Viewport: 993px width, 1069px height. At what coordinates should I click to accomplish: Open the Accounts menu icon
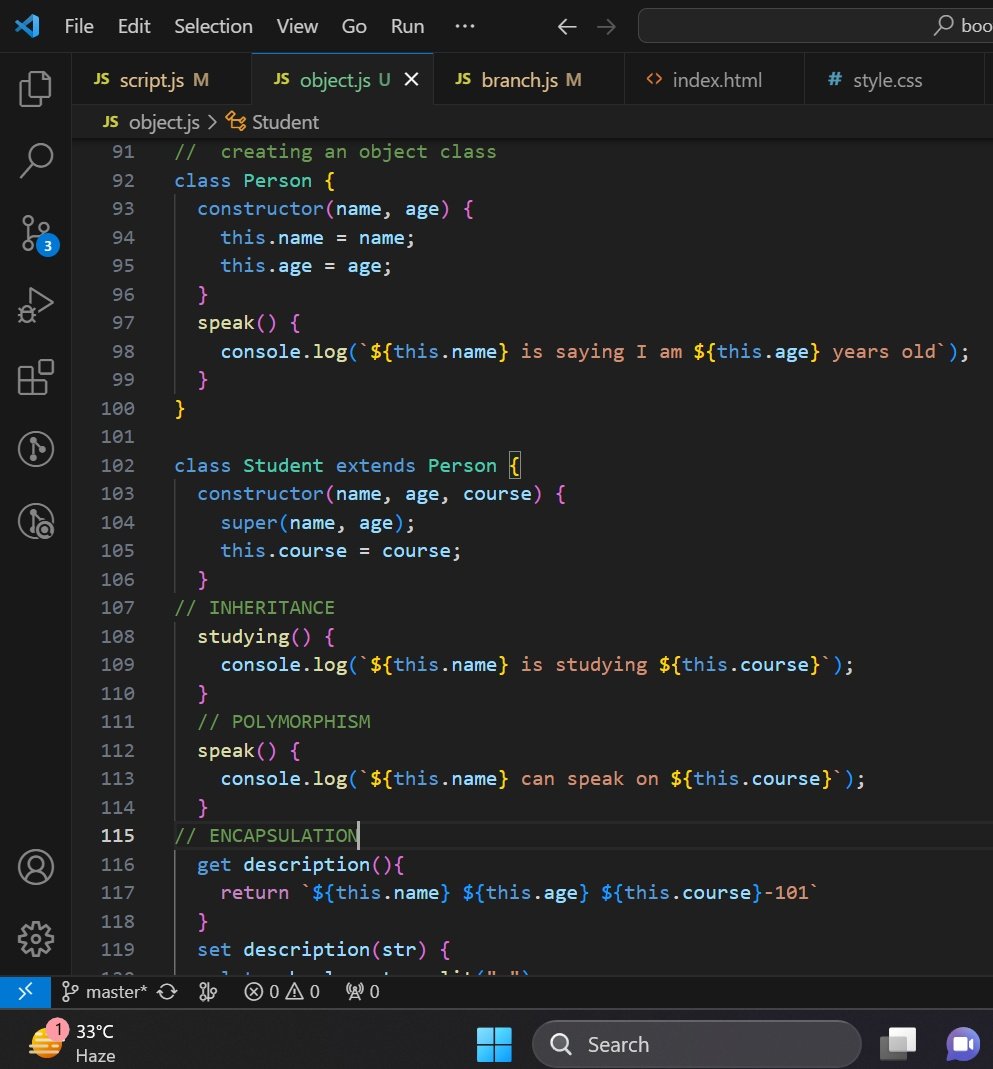pos(35,867)
